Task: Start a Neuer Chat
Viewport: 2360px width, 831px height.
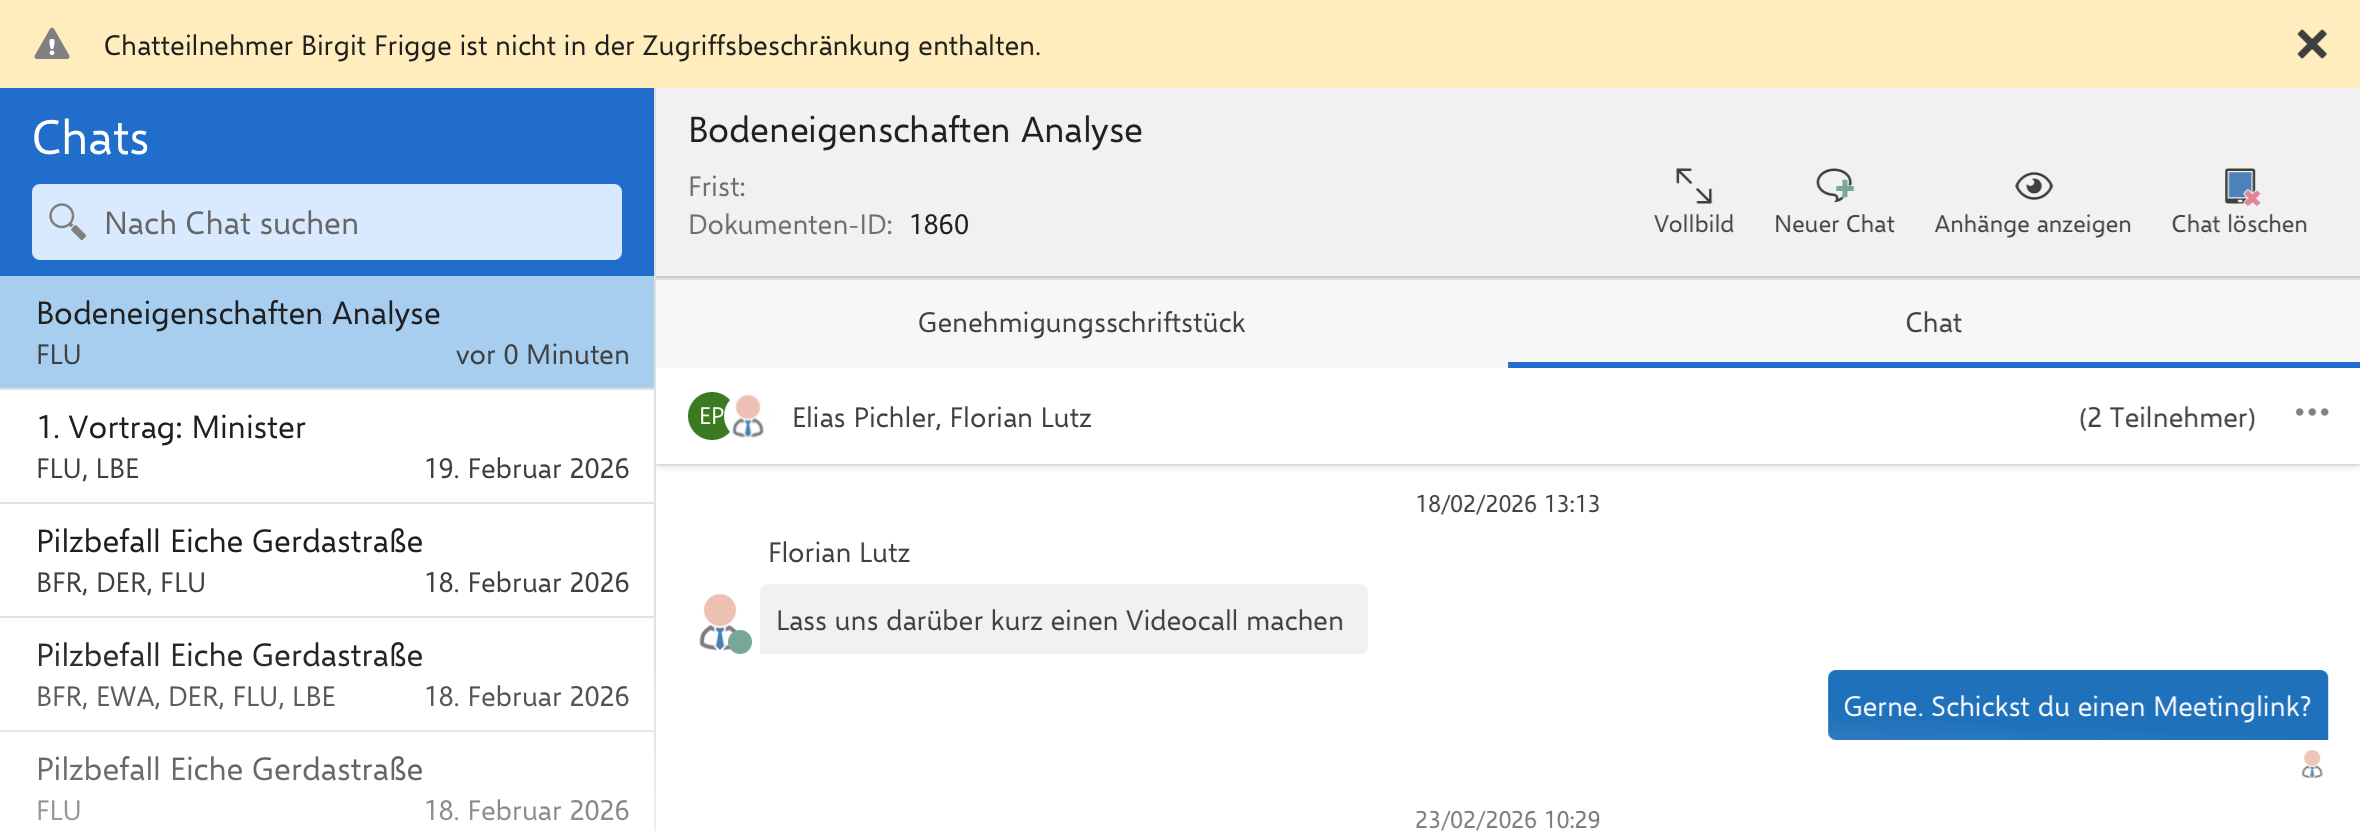Action: (x=1834, y=201)
